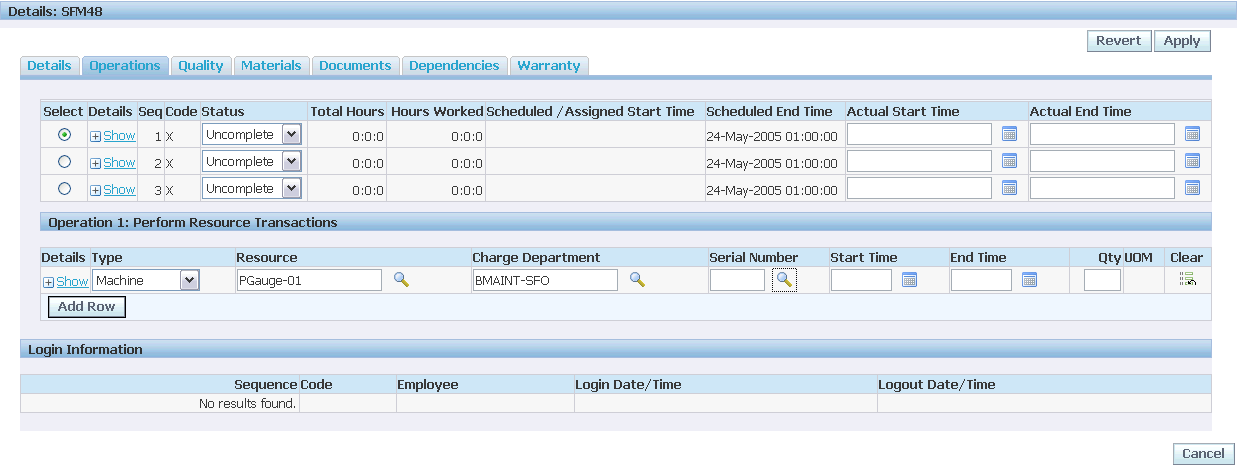Click the Cancel button

[x=1203, y=453]
